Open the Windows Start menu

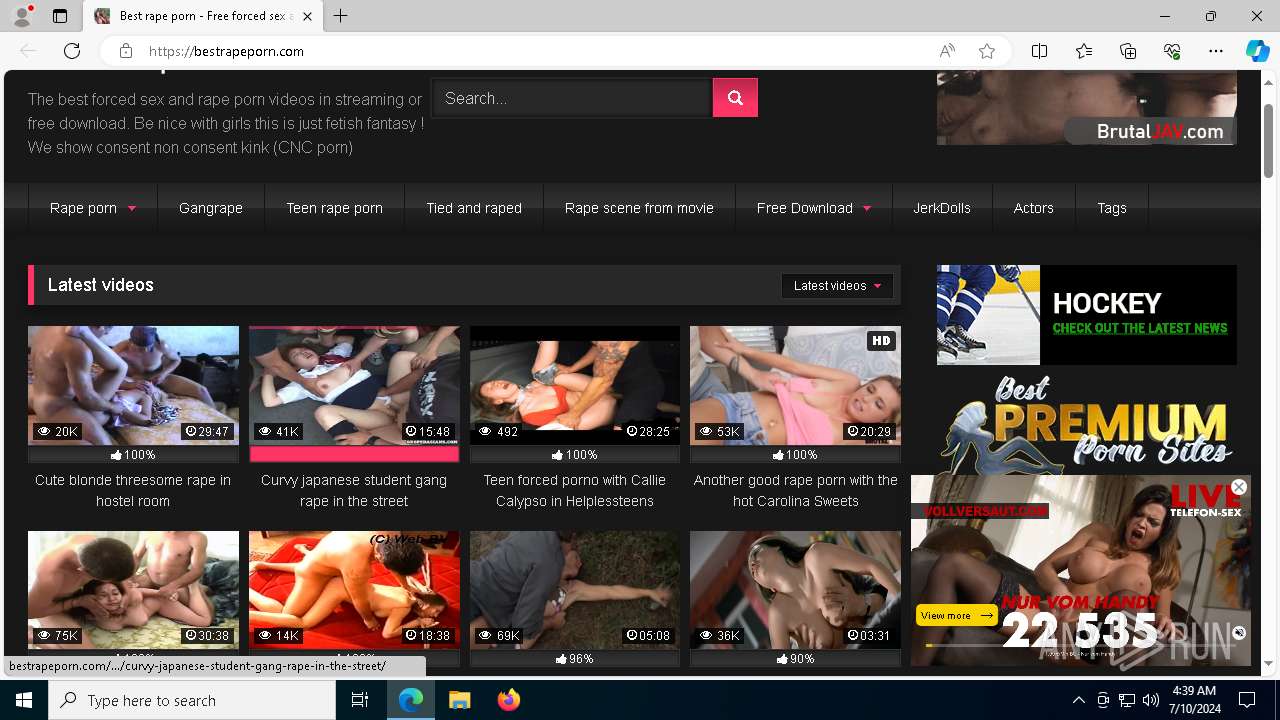tap(24, 700)
